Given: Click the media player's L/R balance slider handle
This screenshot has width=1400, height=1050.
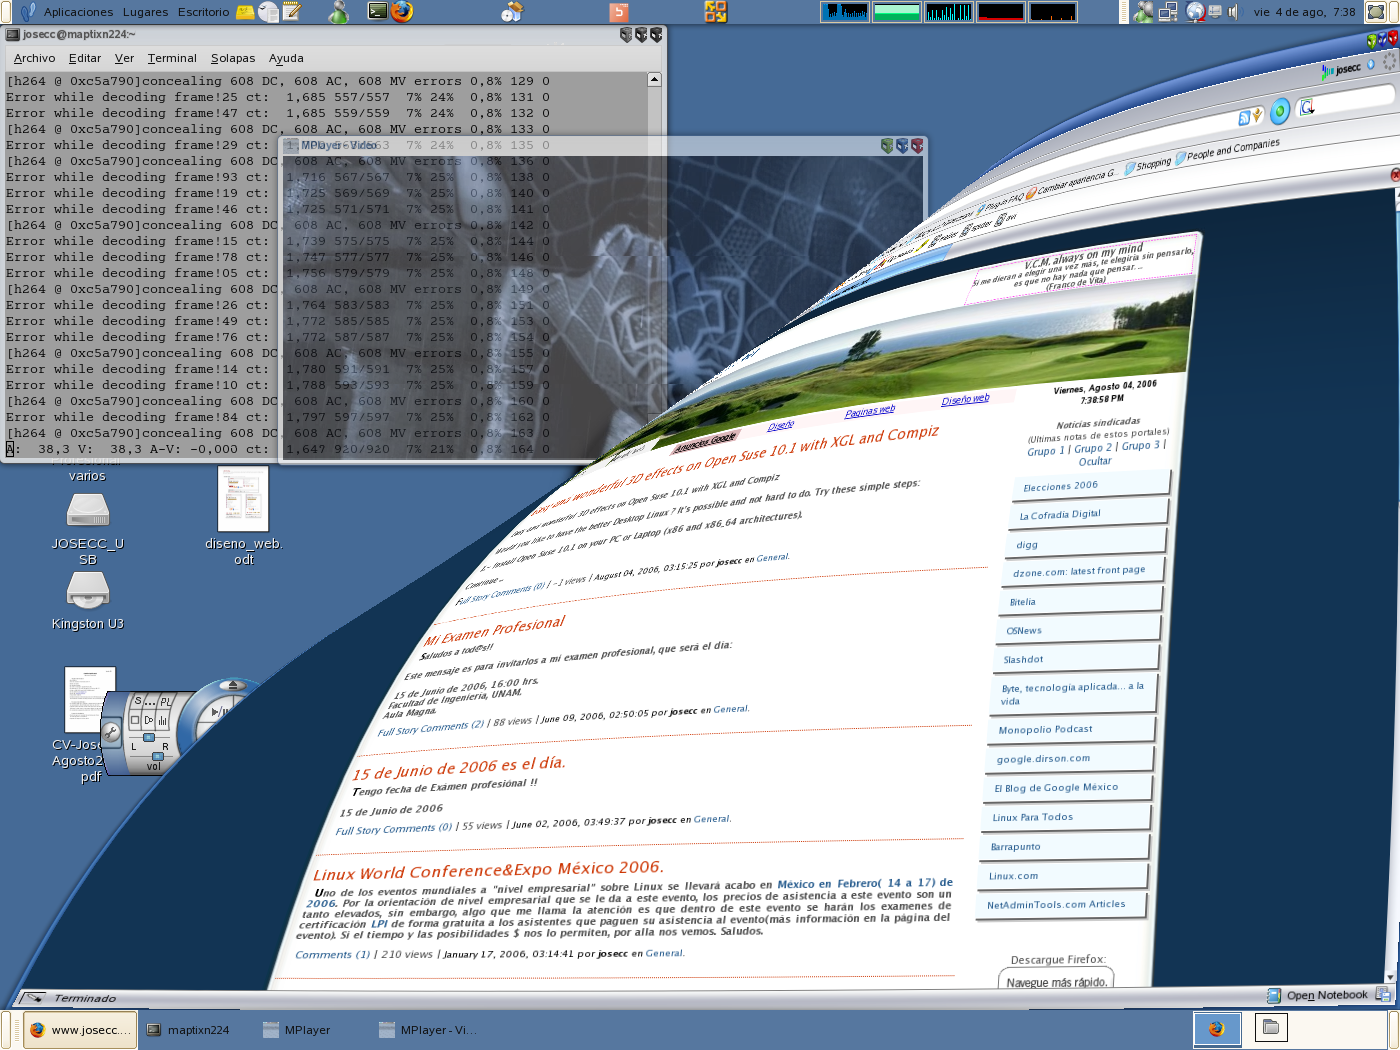Looking at the screenshot, I should [x=149, y=738].
